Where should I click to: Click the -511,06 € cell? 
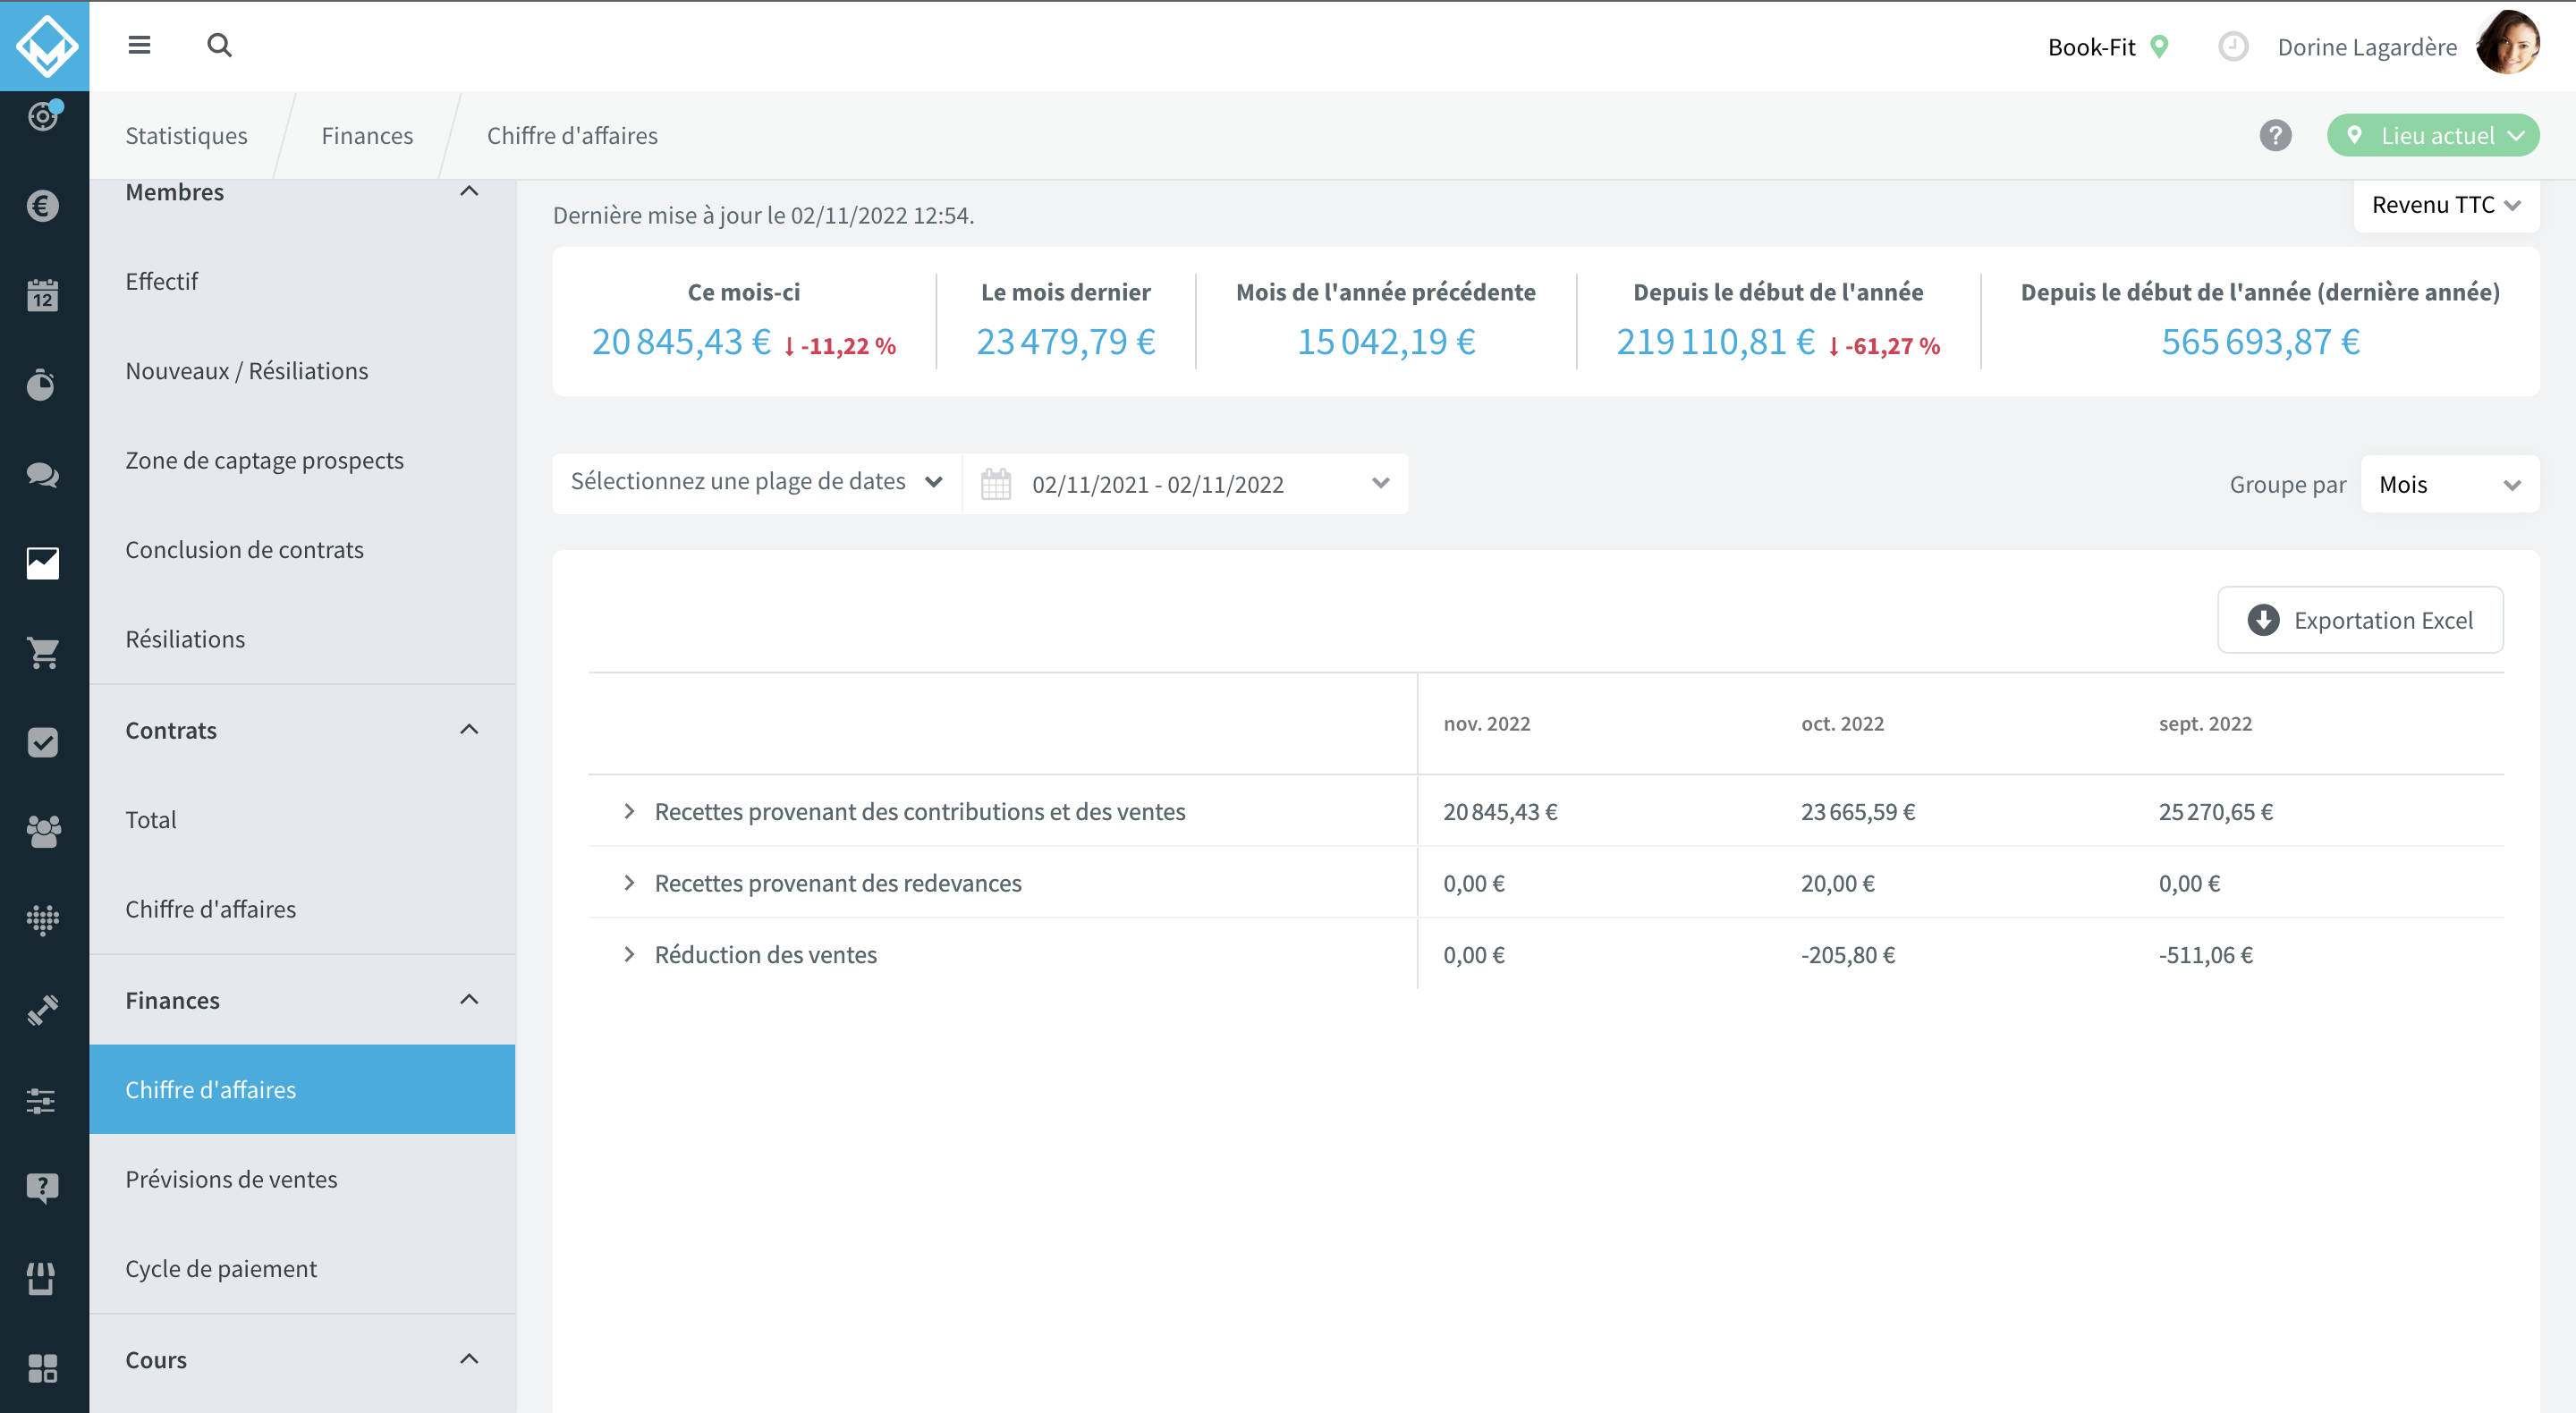click(2205, 954)
